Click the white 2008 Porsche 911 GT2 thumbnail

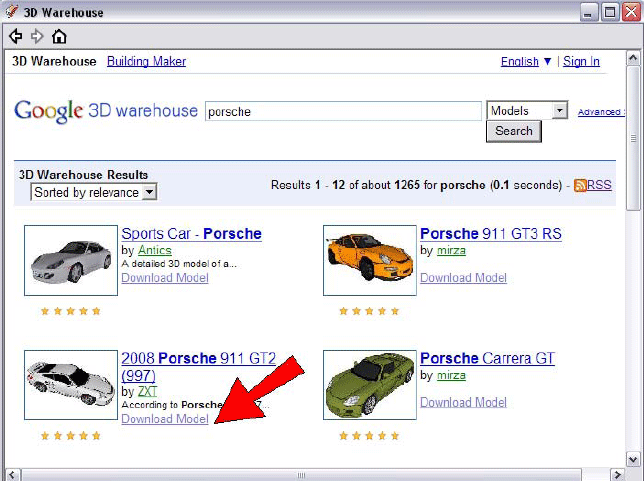coord(71,385)
